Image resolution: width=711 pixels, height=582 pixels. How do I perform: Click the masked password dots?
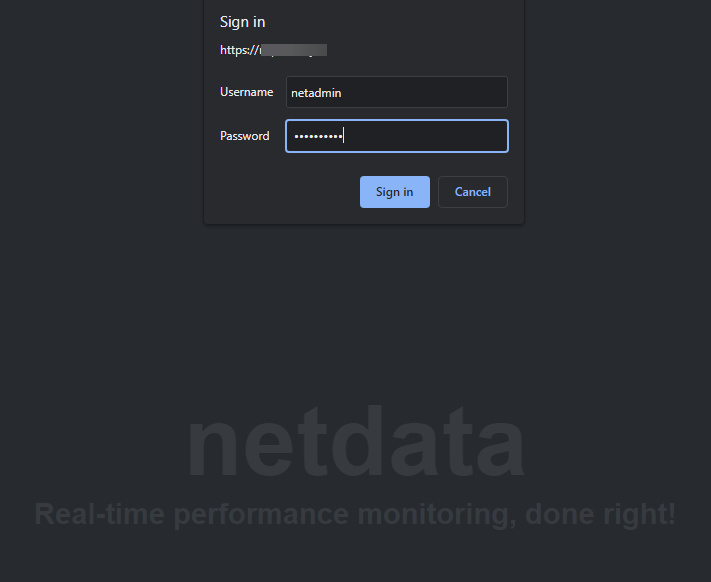coord(318,136)
